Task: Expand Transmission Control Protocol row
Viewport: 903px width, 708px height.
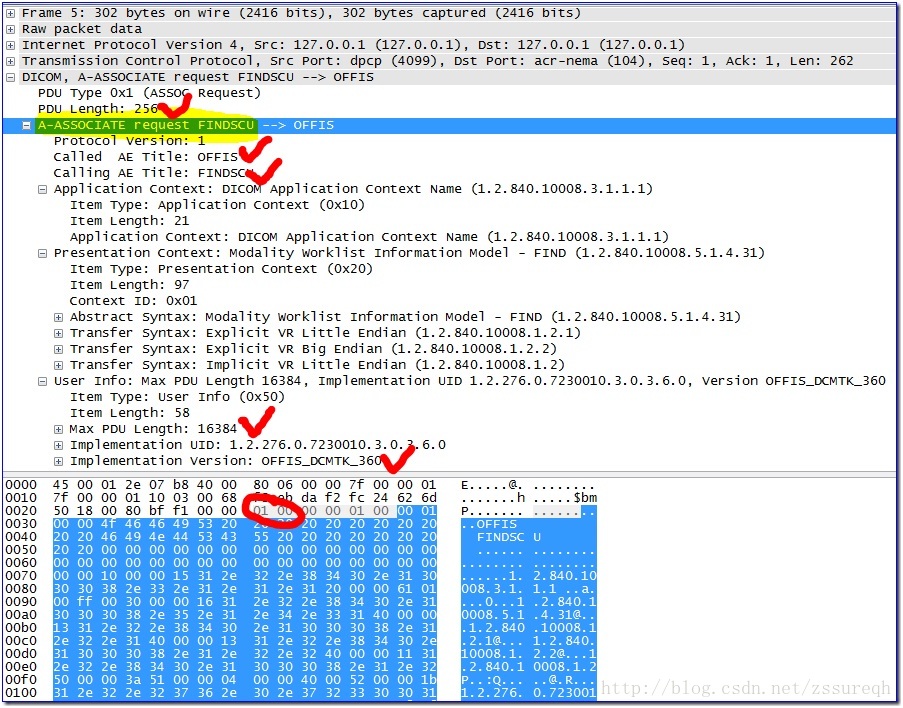Action: 10,61
